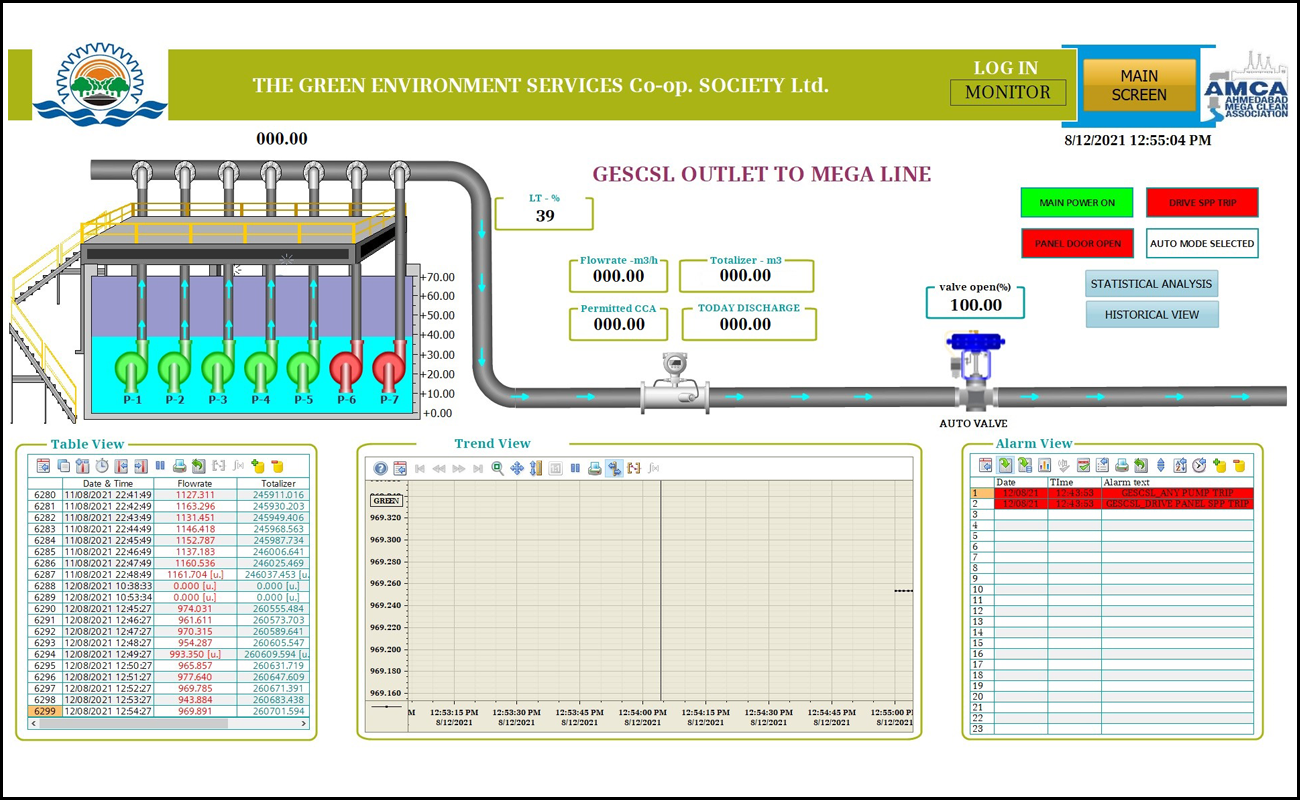1300x800 pixels.
Task: Click the MONITOR log in button
Action: click(x=1007, y=92)
